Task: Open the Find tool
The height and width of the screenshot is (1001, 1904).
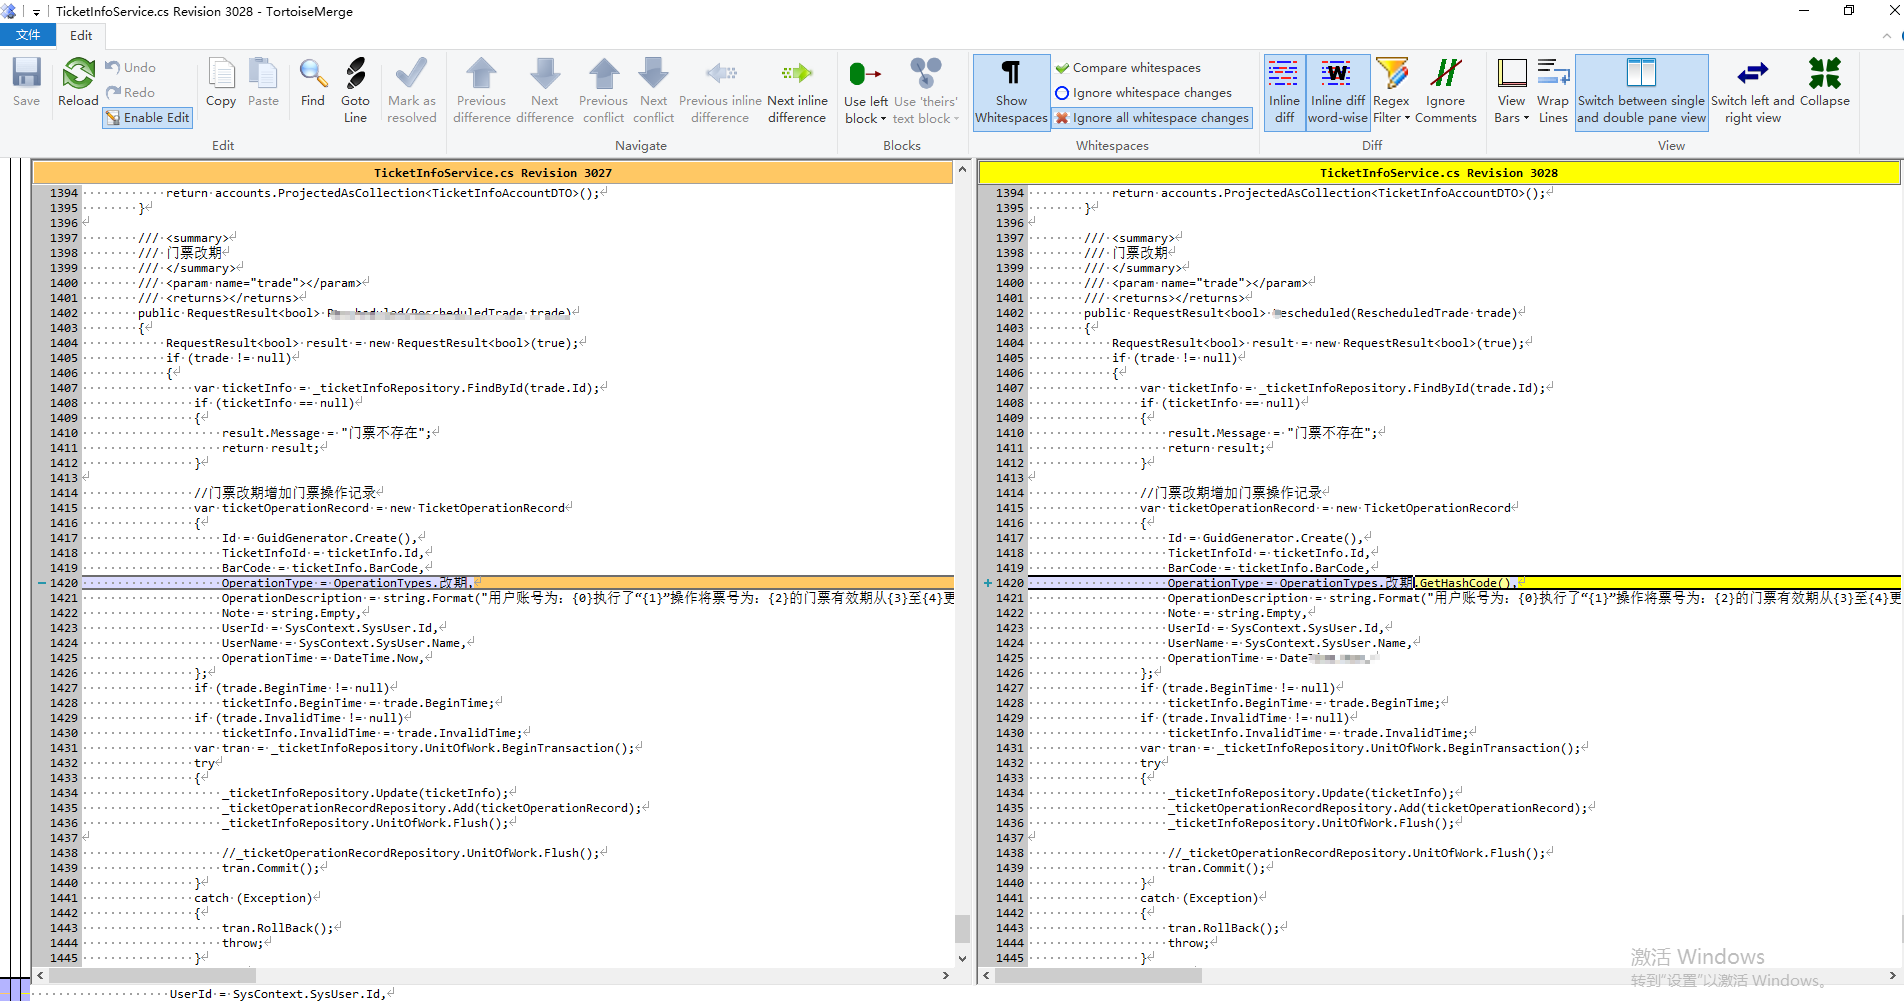Action: pyautogui.click(x=313, y=82)
